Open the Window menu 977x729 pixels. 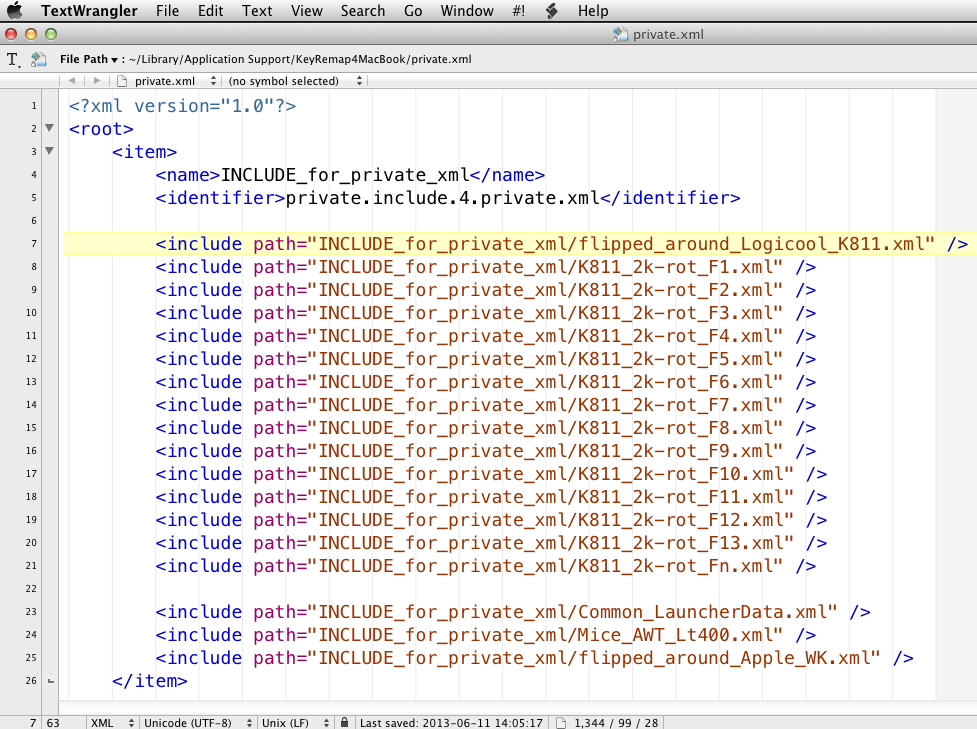(x=467, y=11)
